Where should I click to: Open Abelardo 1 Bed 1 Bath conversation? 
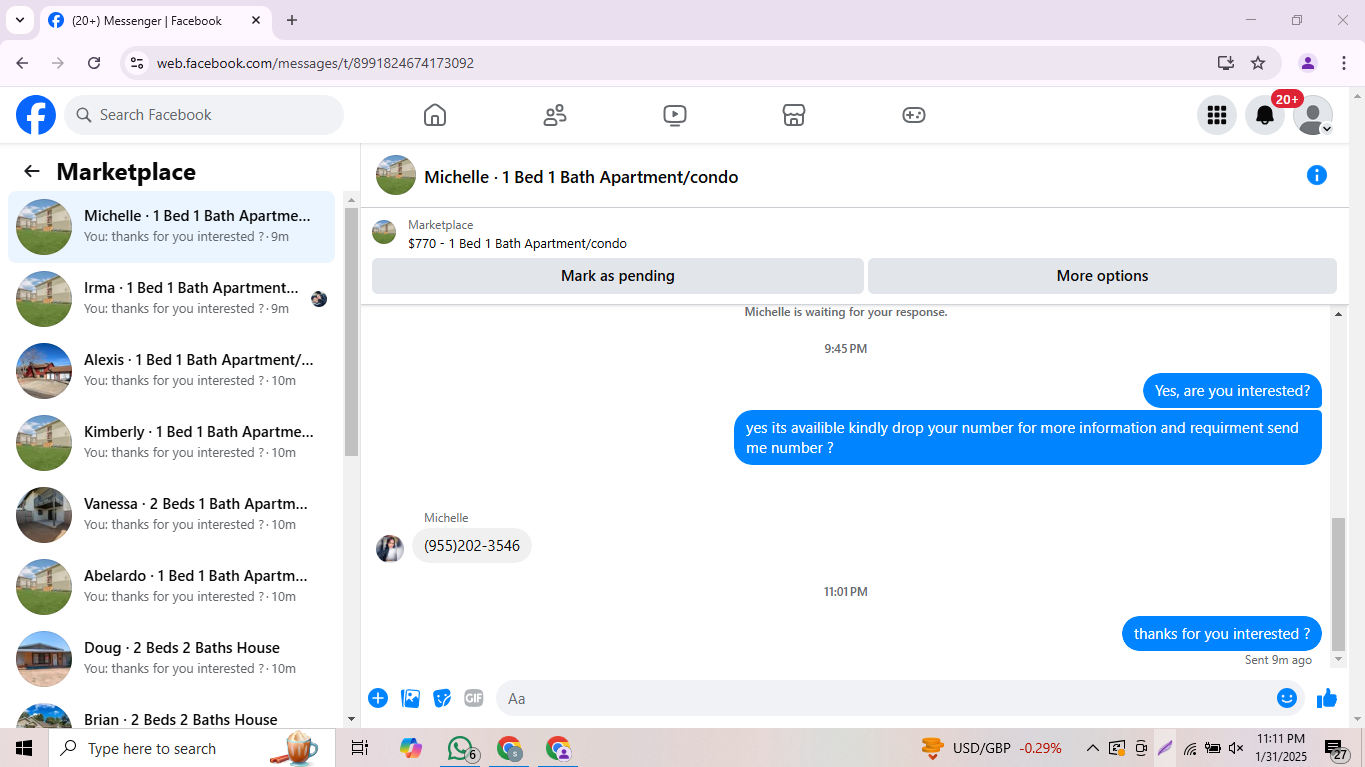(171, 587)
